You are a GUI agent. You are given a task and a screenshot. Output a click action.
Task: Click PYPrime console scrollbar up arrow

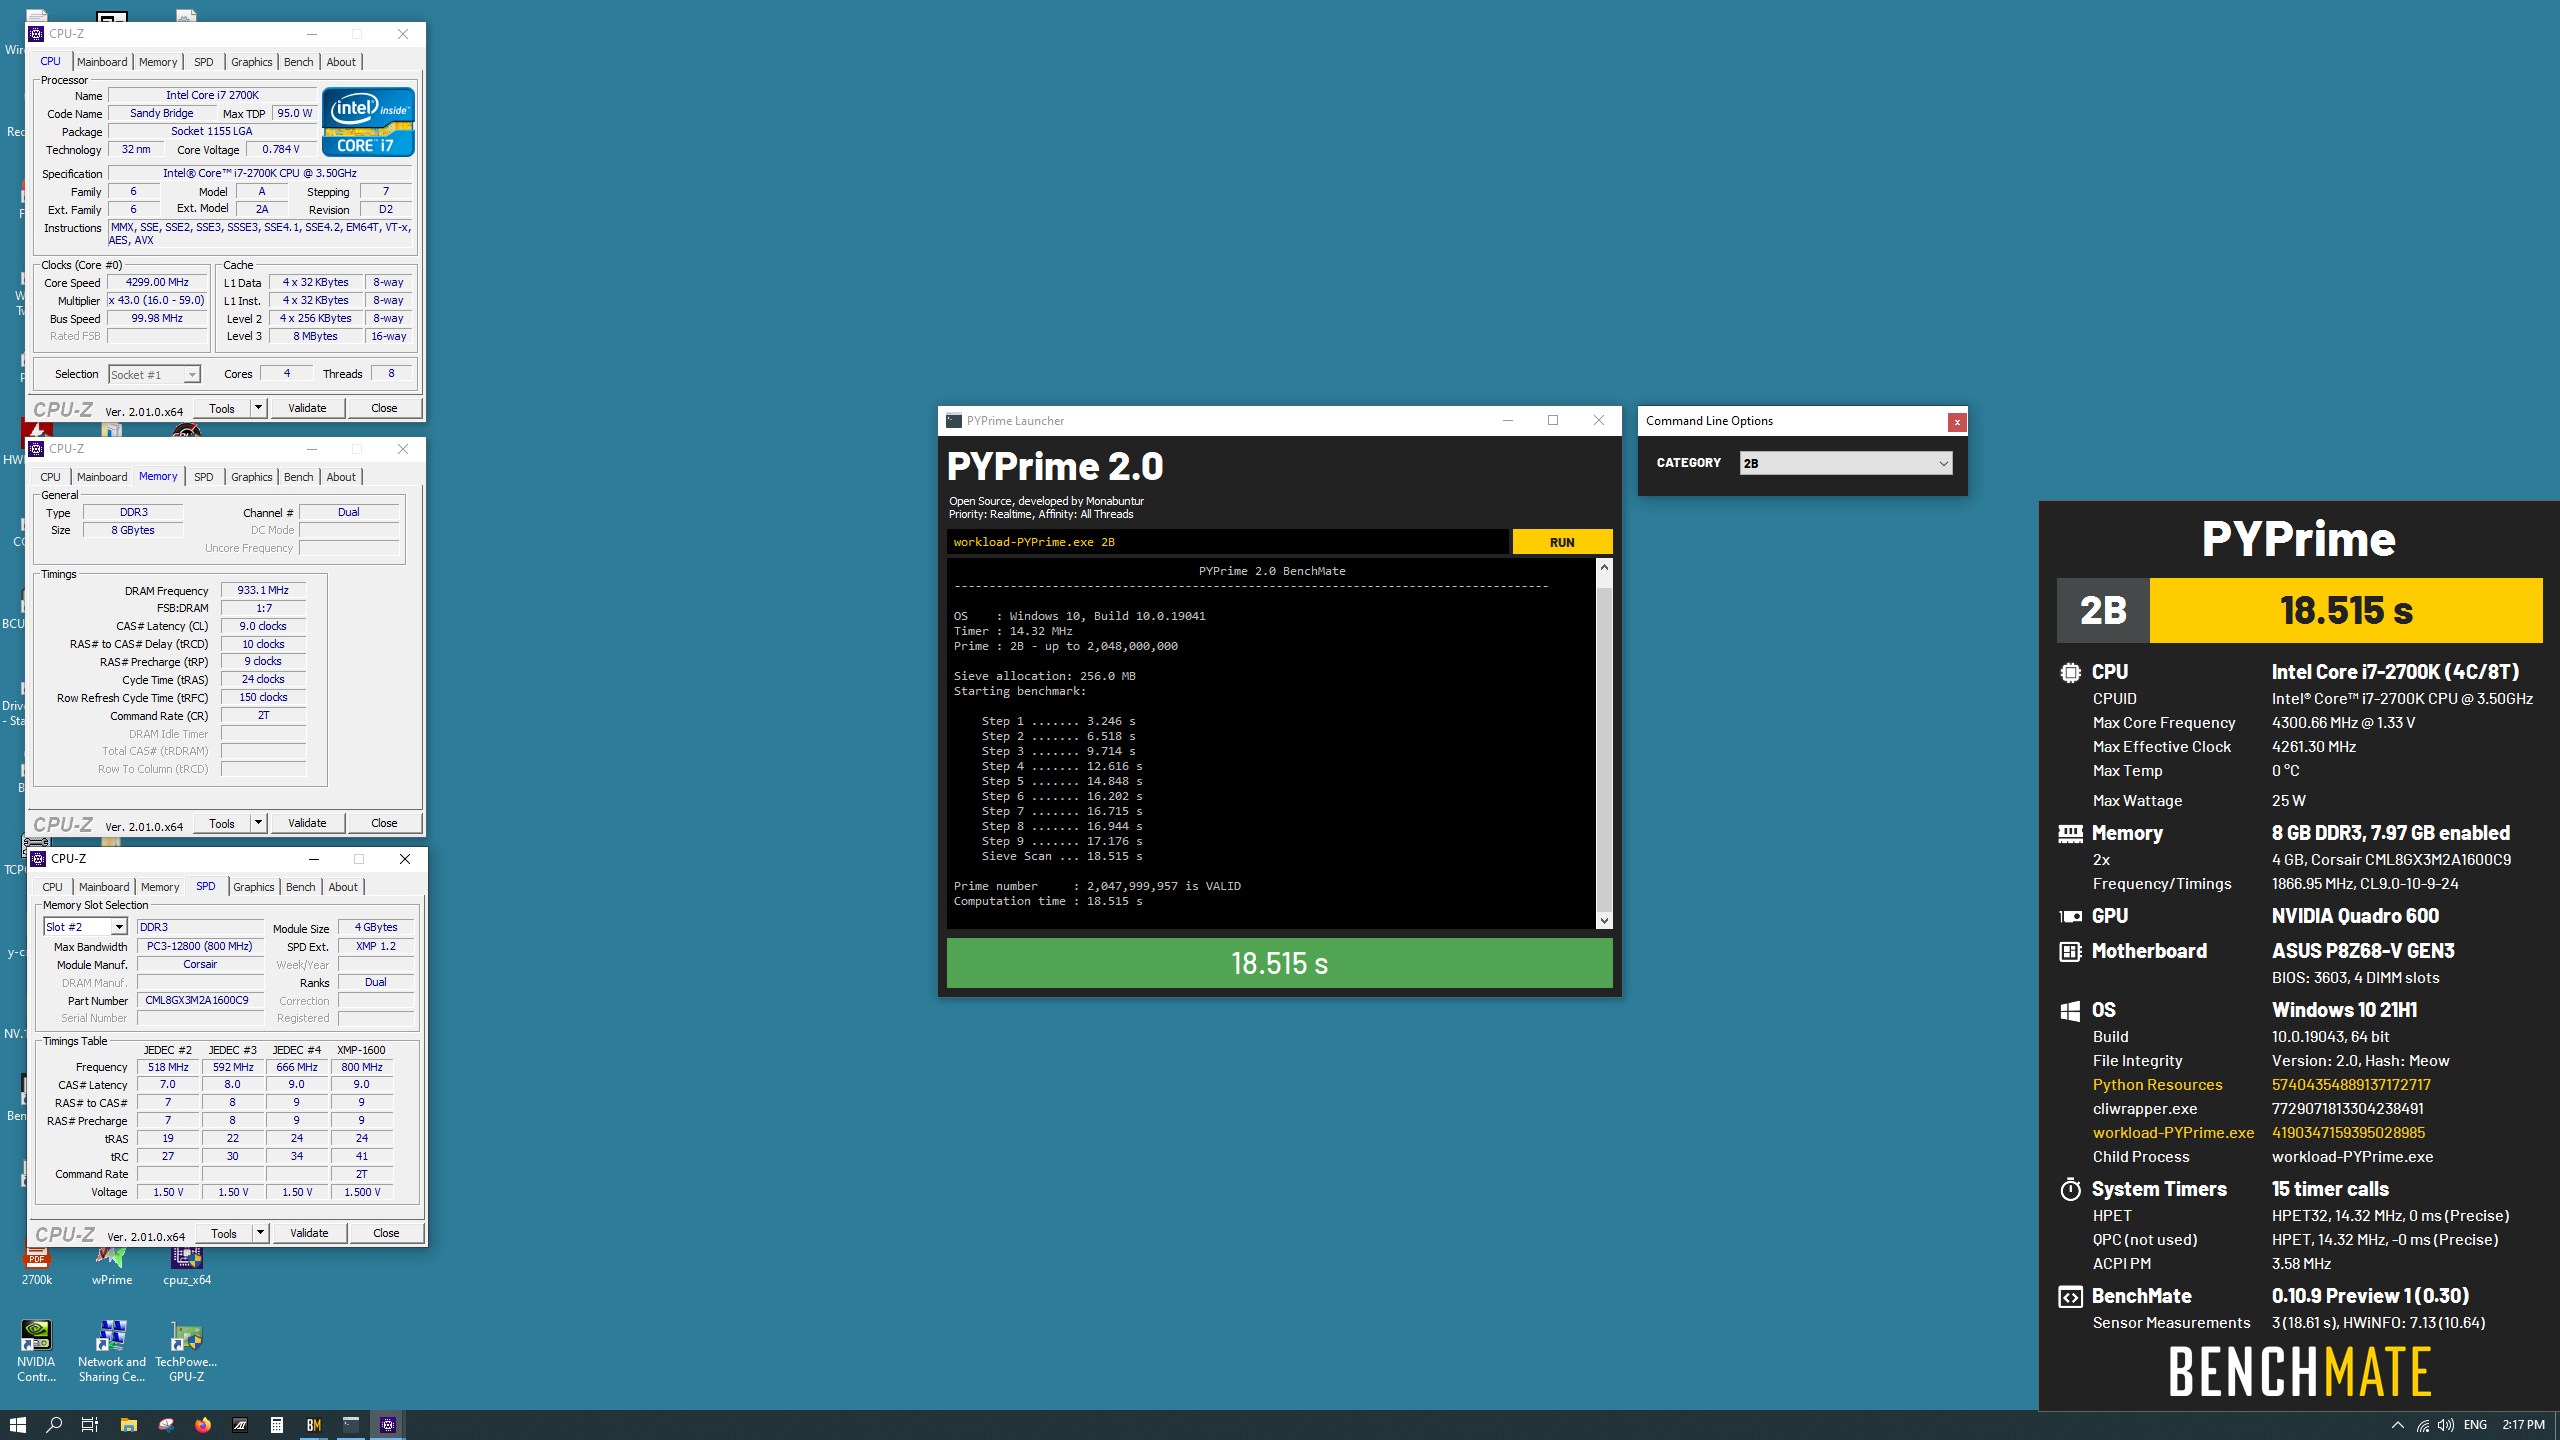point(1604,568)
